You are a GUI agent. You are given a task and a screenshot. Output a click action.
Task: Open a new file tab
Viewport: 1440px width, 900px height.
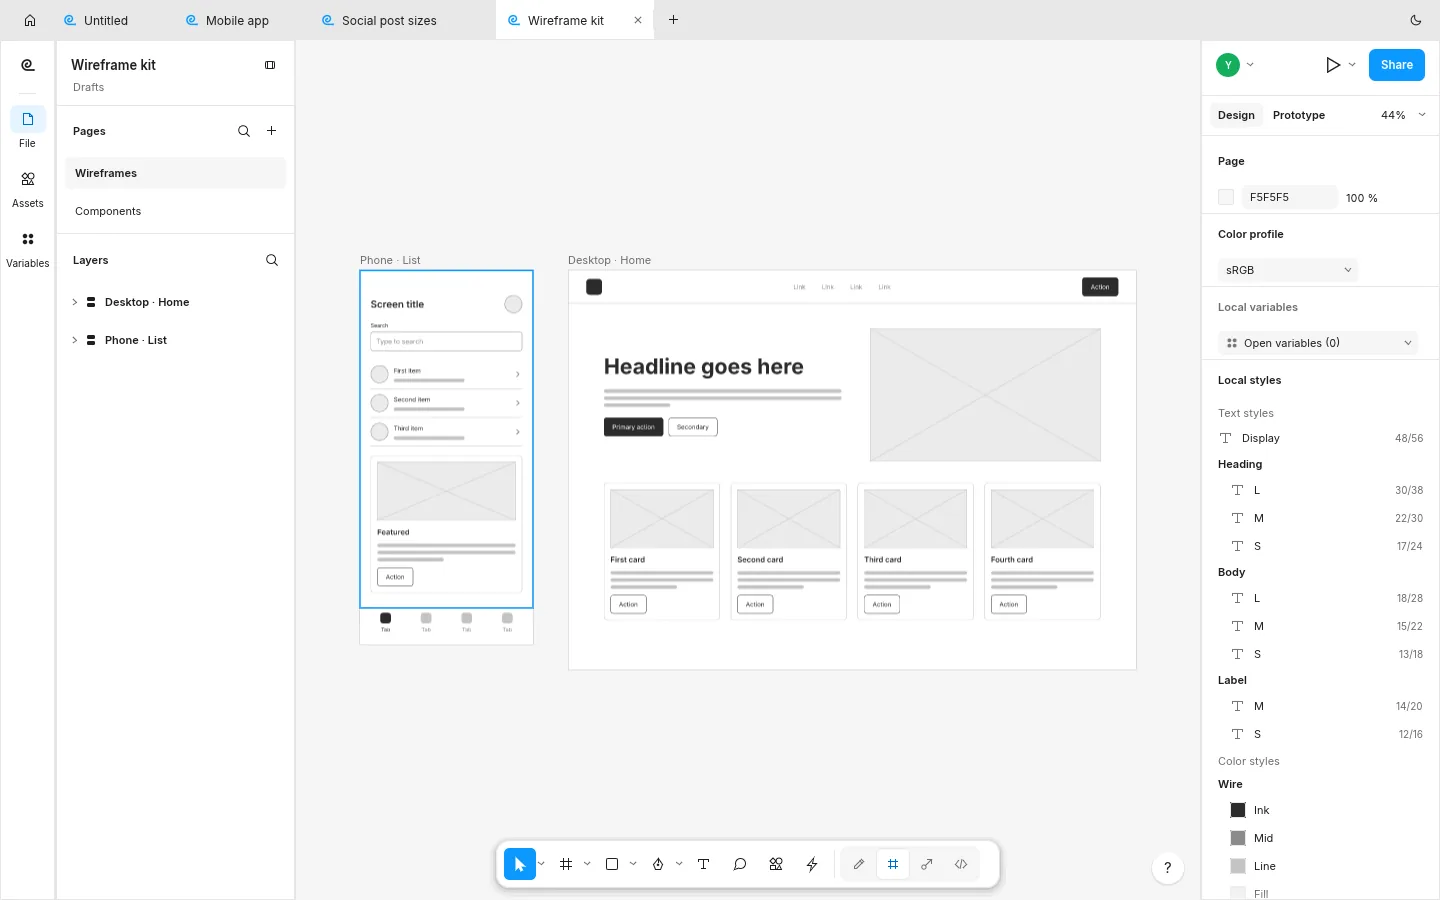tap(674, 20)
